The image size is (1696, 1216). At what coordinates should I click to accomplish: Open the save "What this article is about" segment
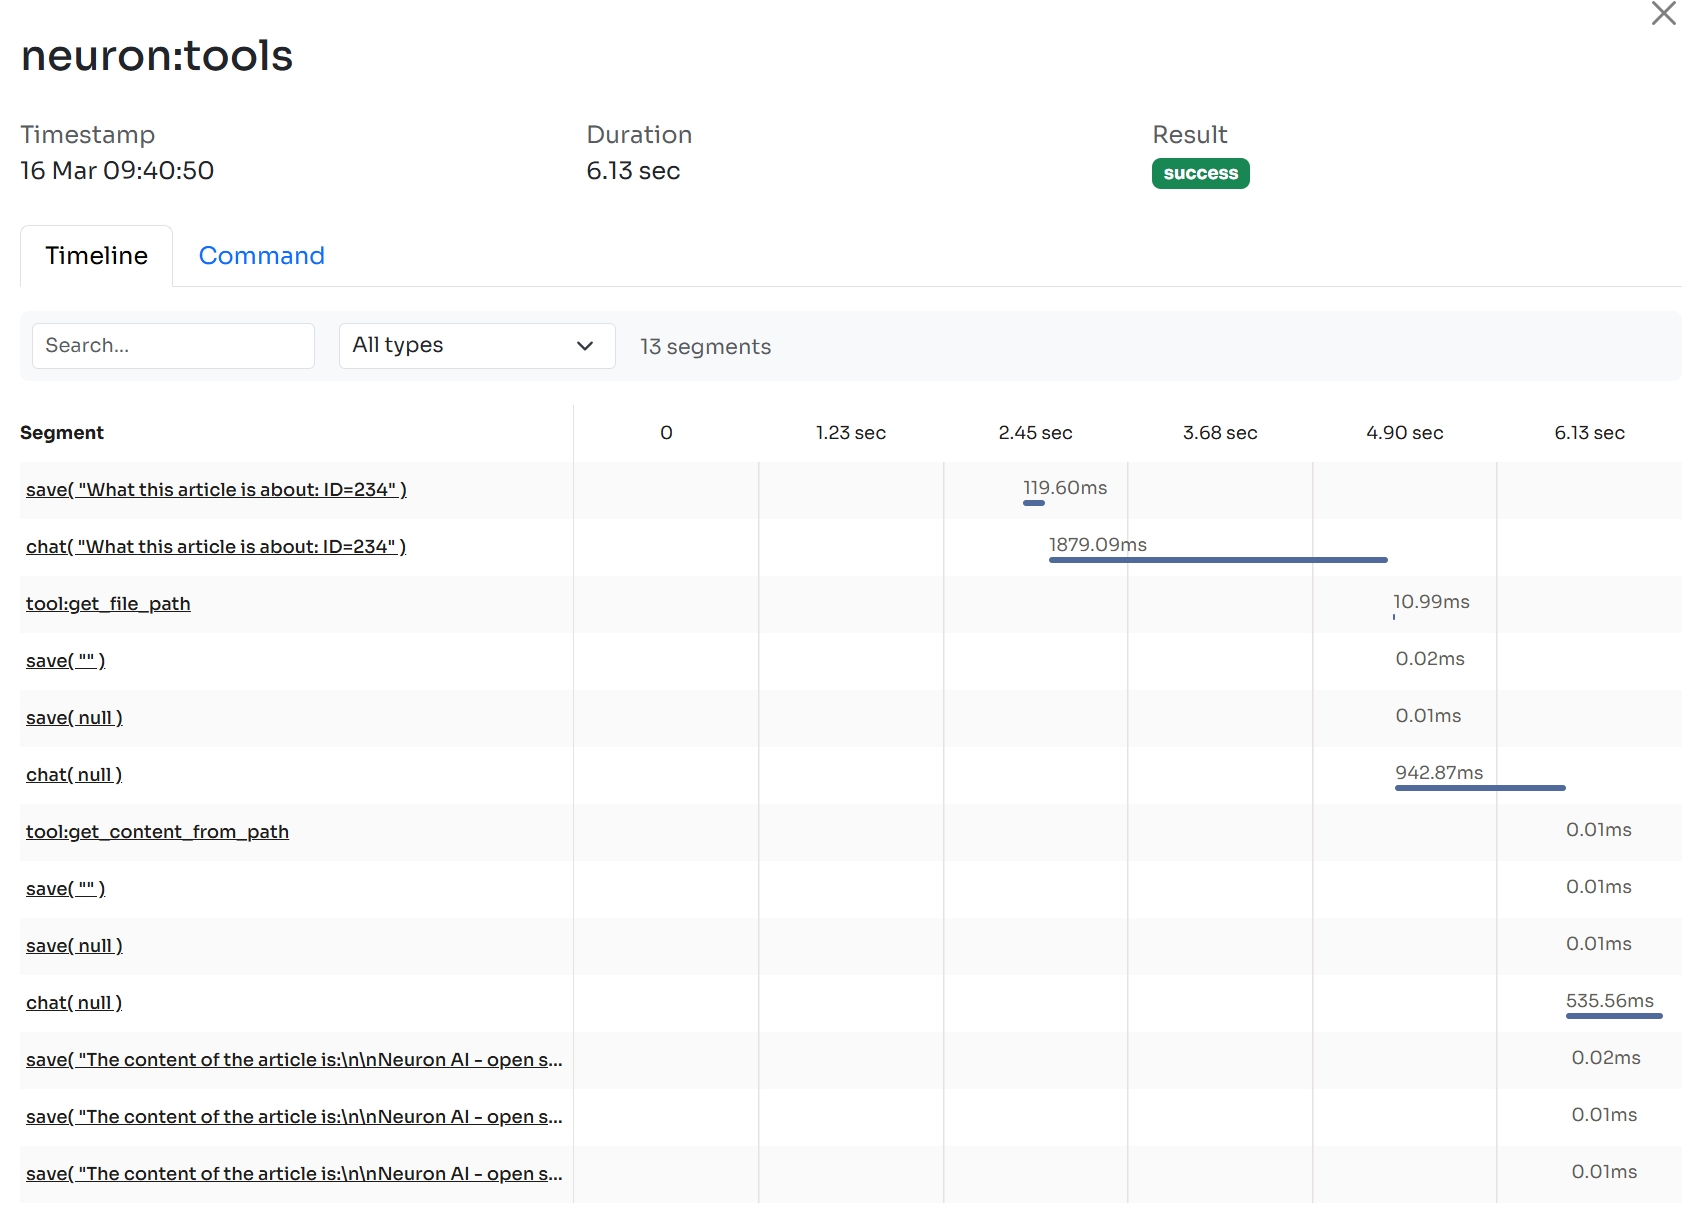tap(216, 490)
